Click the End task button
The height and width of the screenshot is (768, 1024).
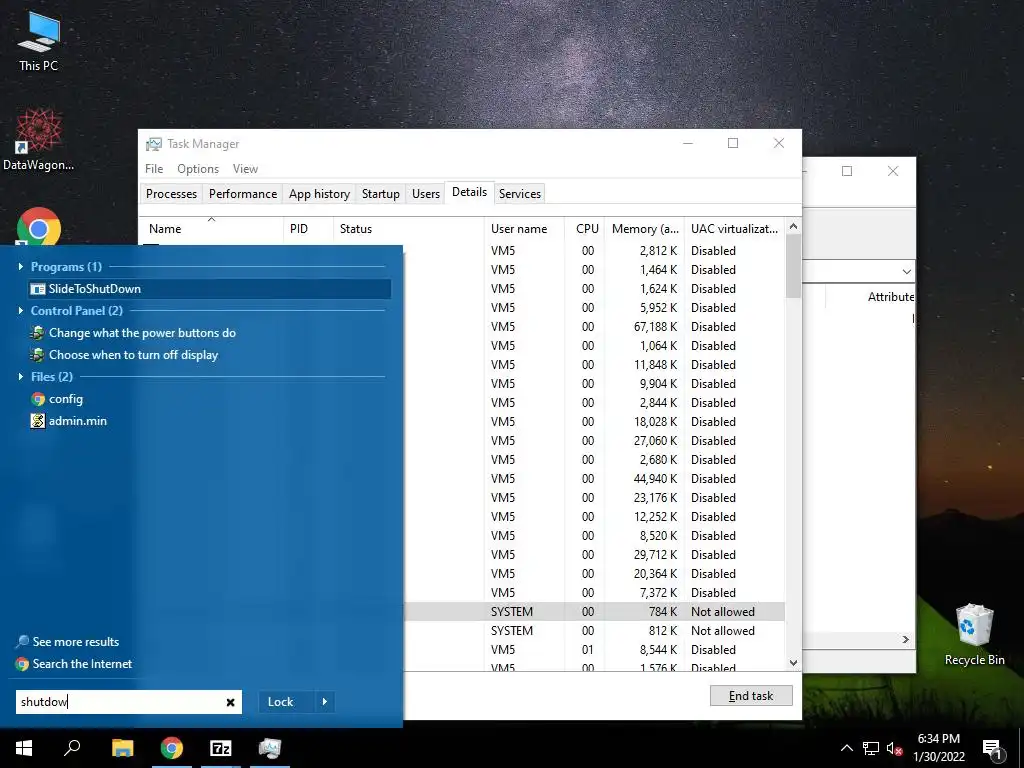point(751,696)
